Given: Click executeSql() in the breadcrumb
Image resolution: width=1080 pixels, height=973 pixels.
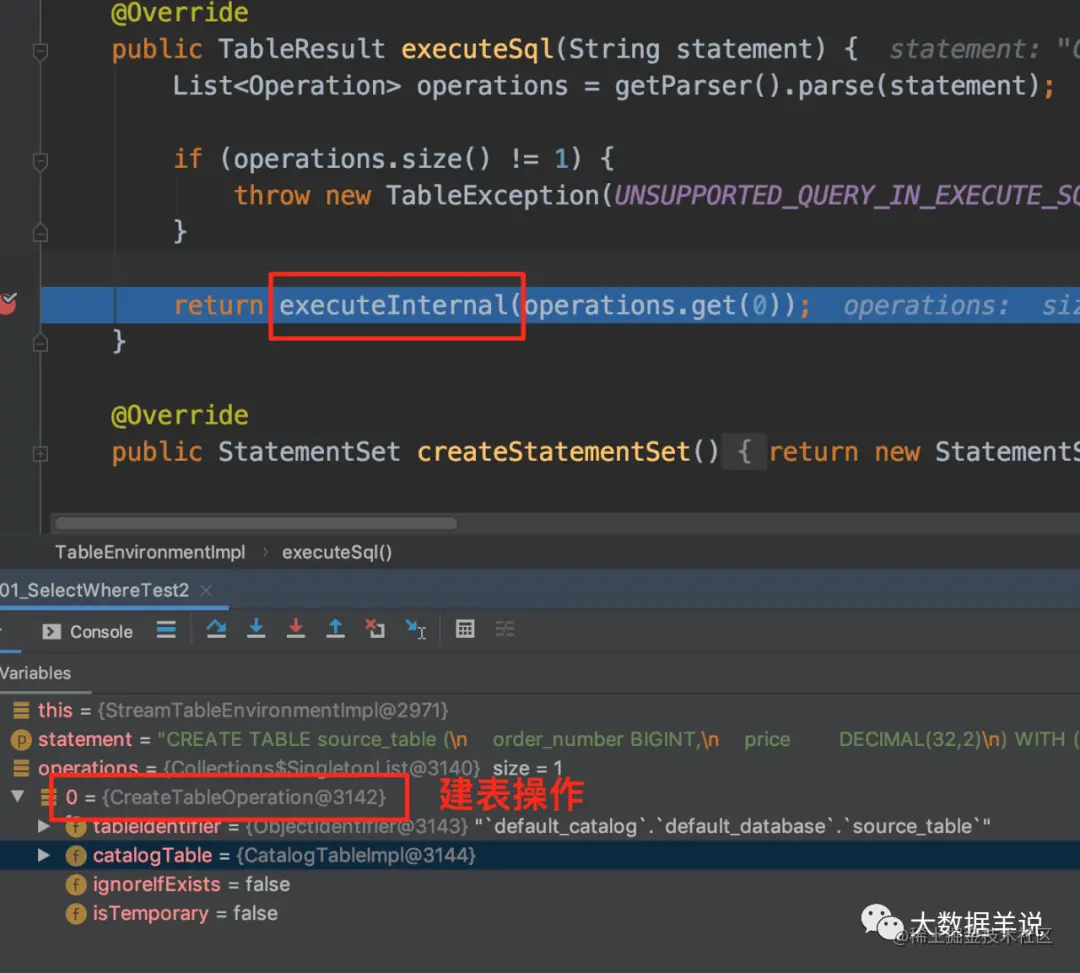Looking at the screenshot, I should (x=337, y=552).
